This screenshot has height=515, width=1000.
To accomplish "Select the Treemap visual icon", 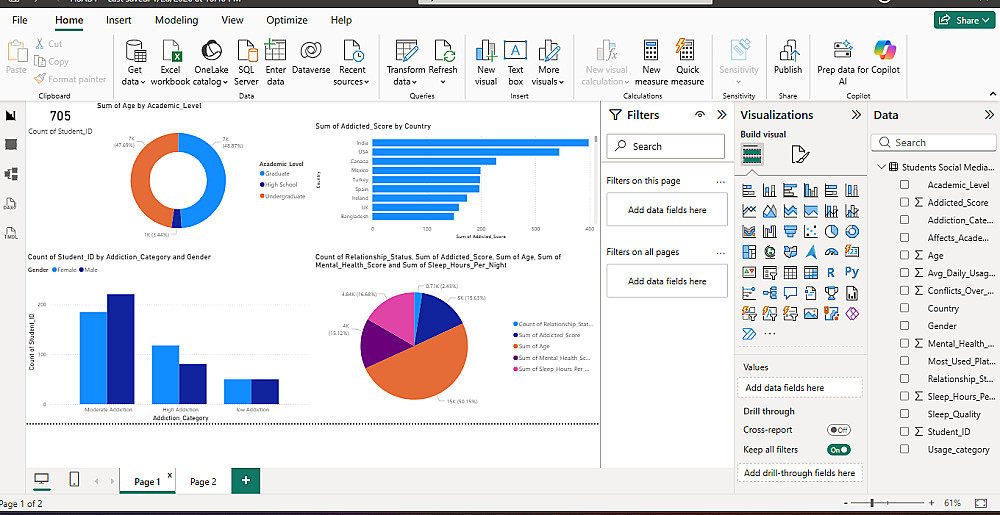I will (x=749, y=251).
